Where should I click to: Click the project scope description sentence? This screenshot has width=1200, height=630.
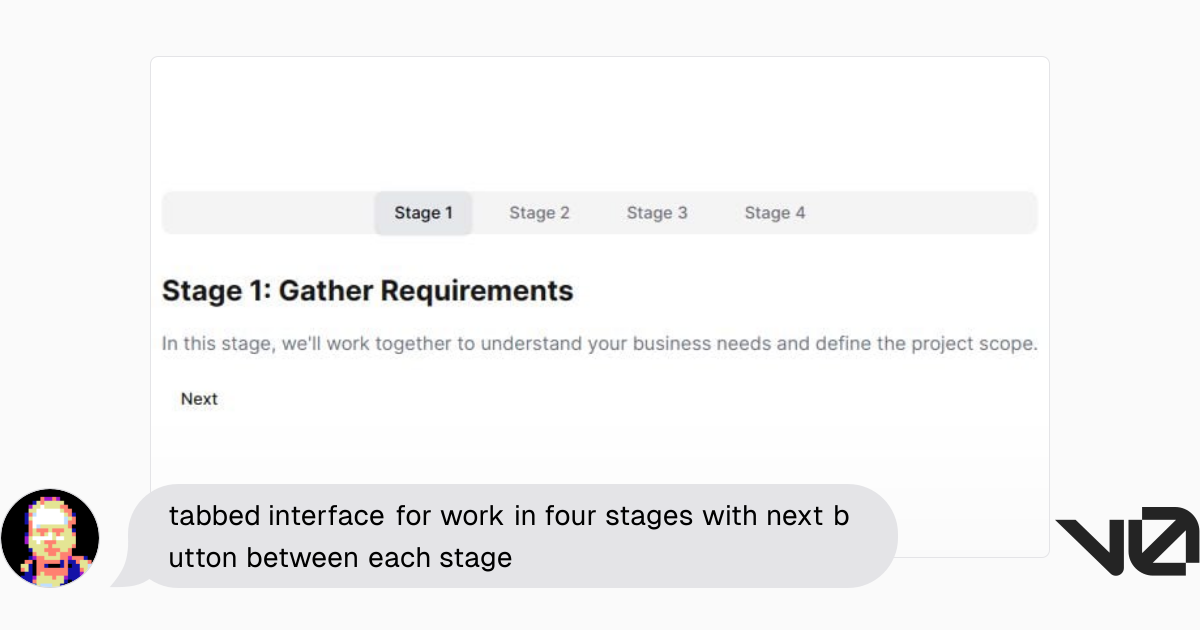click(x=600, y=343)
